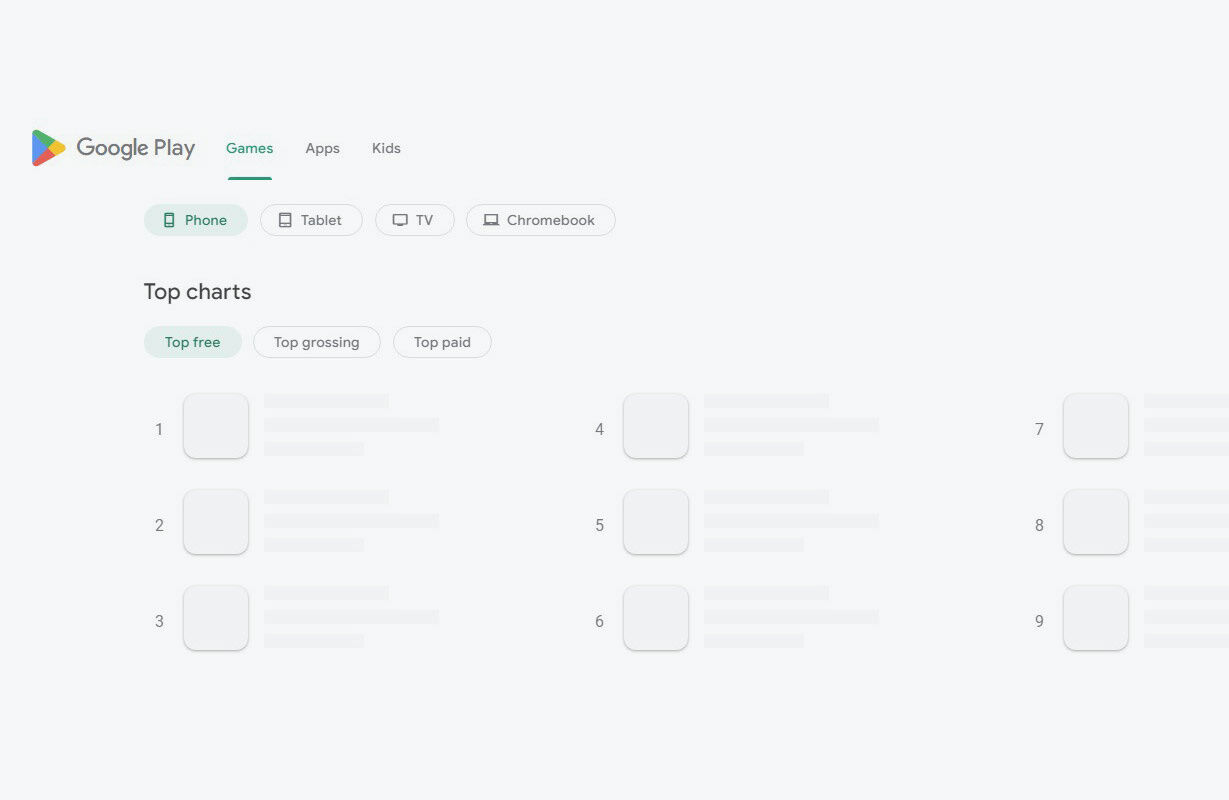Open the app icon ranked 3
The width and height of the screenshot is (1229, 800).
tap(216, 618)
